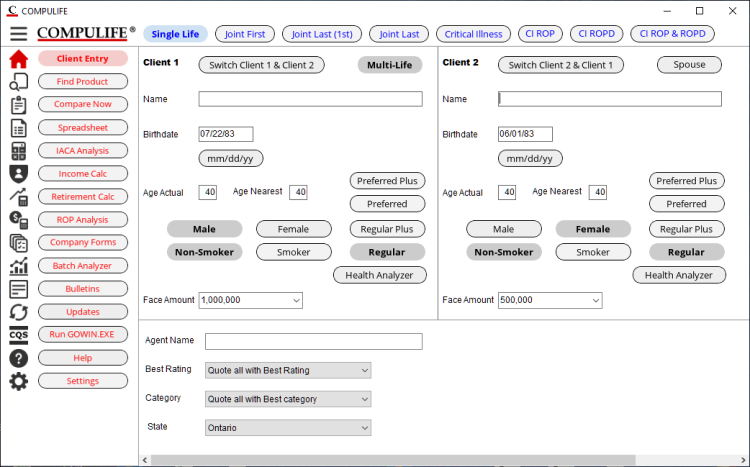Select the CI ROP tab
This screenshot has width=750, height=467.
(x=540, y=33)
